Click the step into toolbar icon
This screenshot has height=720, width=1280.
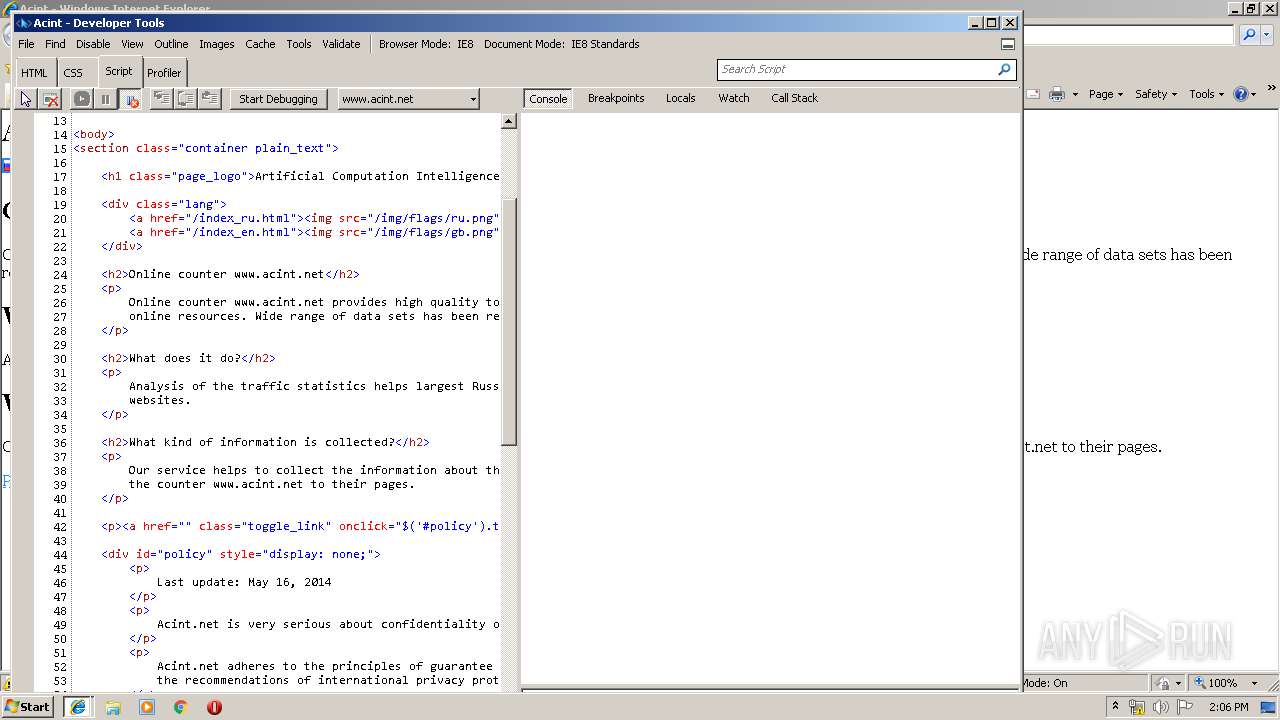(161, 99)
